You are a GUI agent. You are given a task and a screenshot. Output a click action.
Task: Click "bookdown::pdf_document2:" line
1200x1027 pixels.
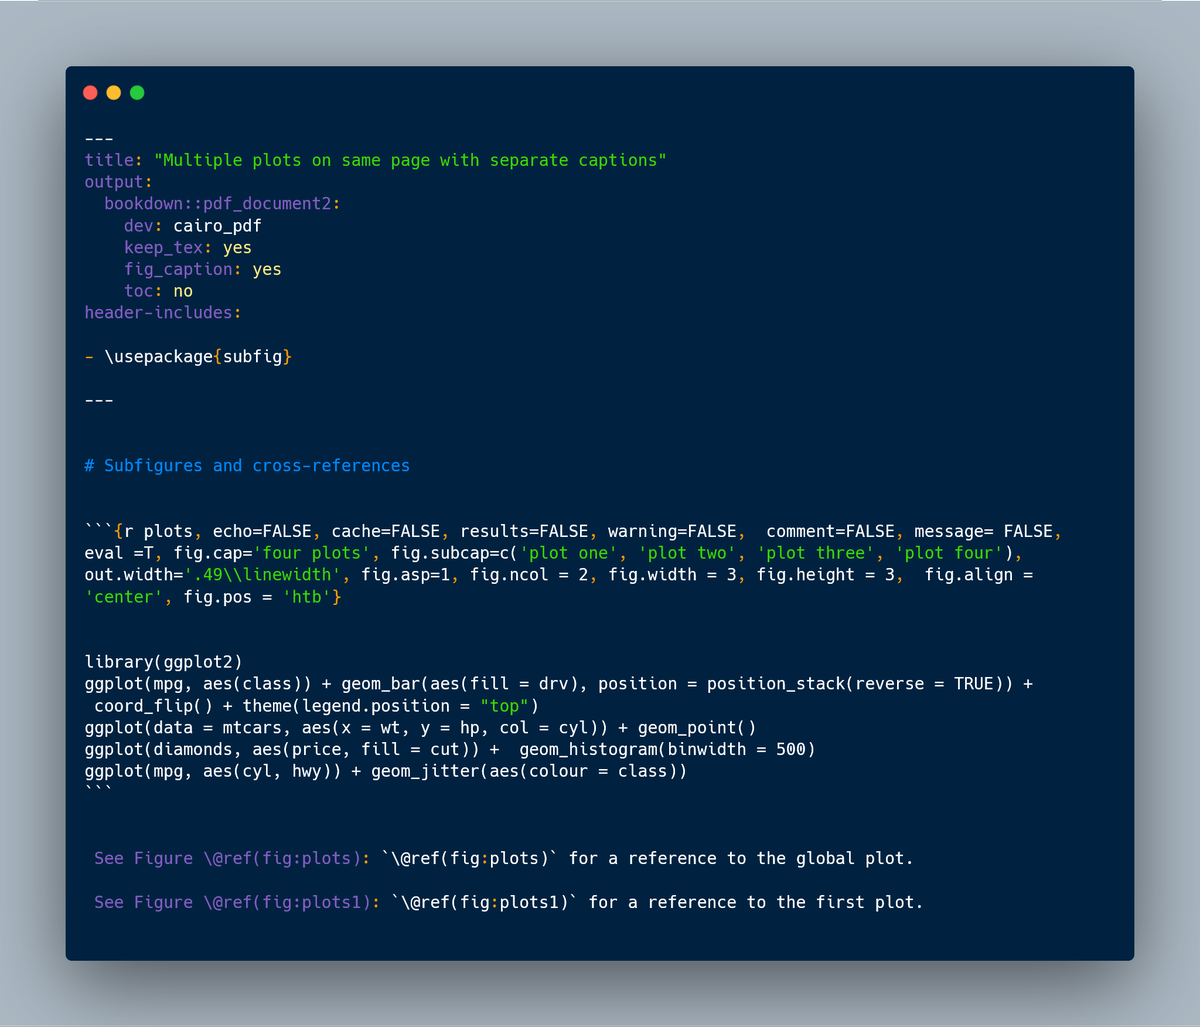pyautogui.click(x=223, y=204)
